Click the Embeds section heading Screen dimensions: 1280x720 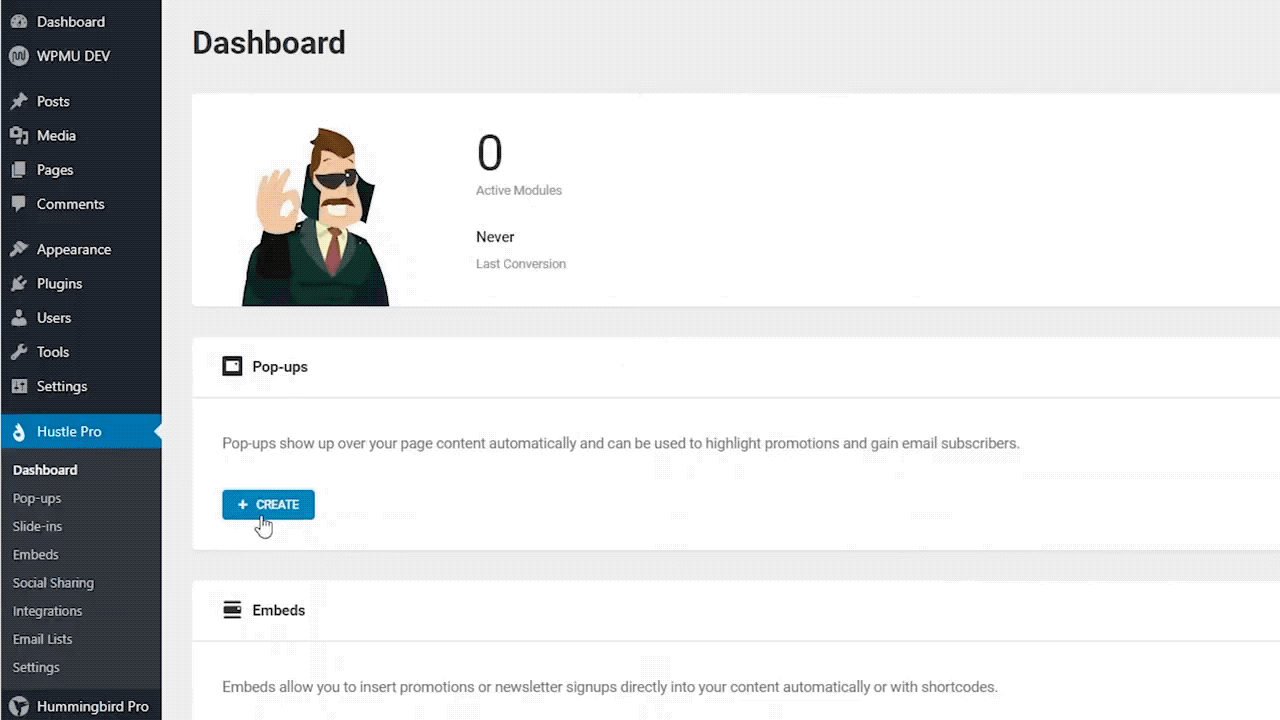point(279,610)
